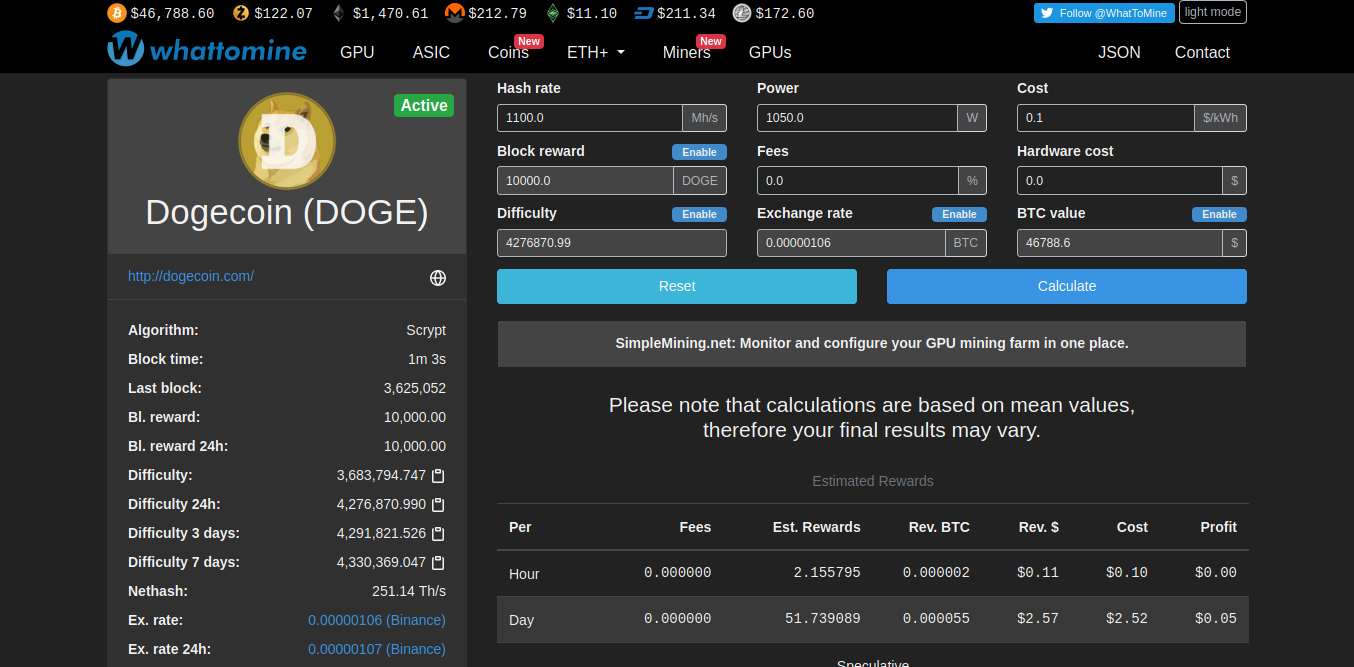The width and height of the screenshot is (1354, 667).
Task: Focus the Power input field
Action: [857, 118]
